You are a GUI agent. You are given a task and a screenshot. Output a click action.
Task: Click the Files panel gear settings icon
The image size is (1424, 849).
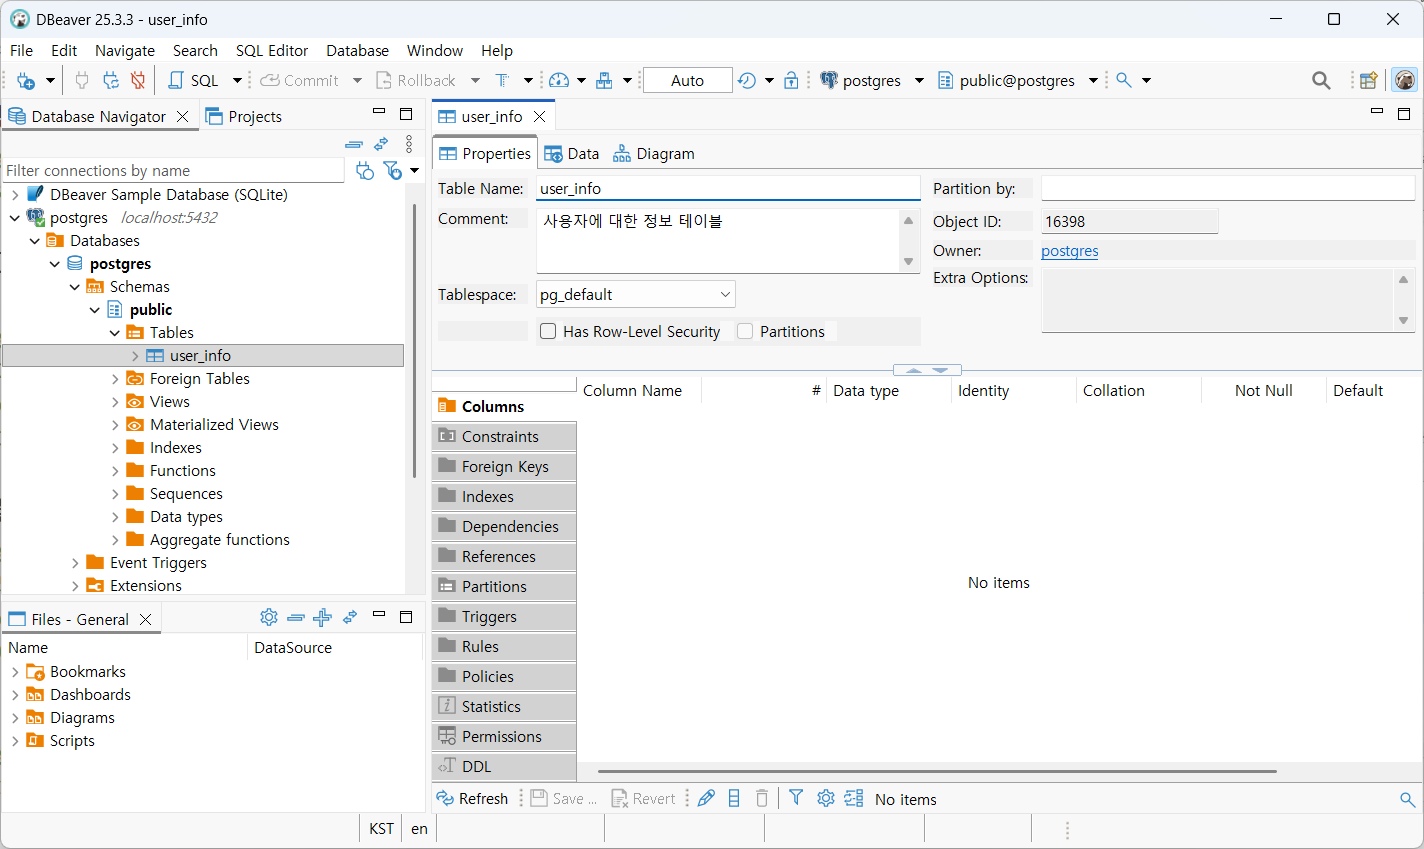[268, 617]
